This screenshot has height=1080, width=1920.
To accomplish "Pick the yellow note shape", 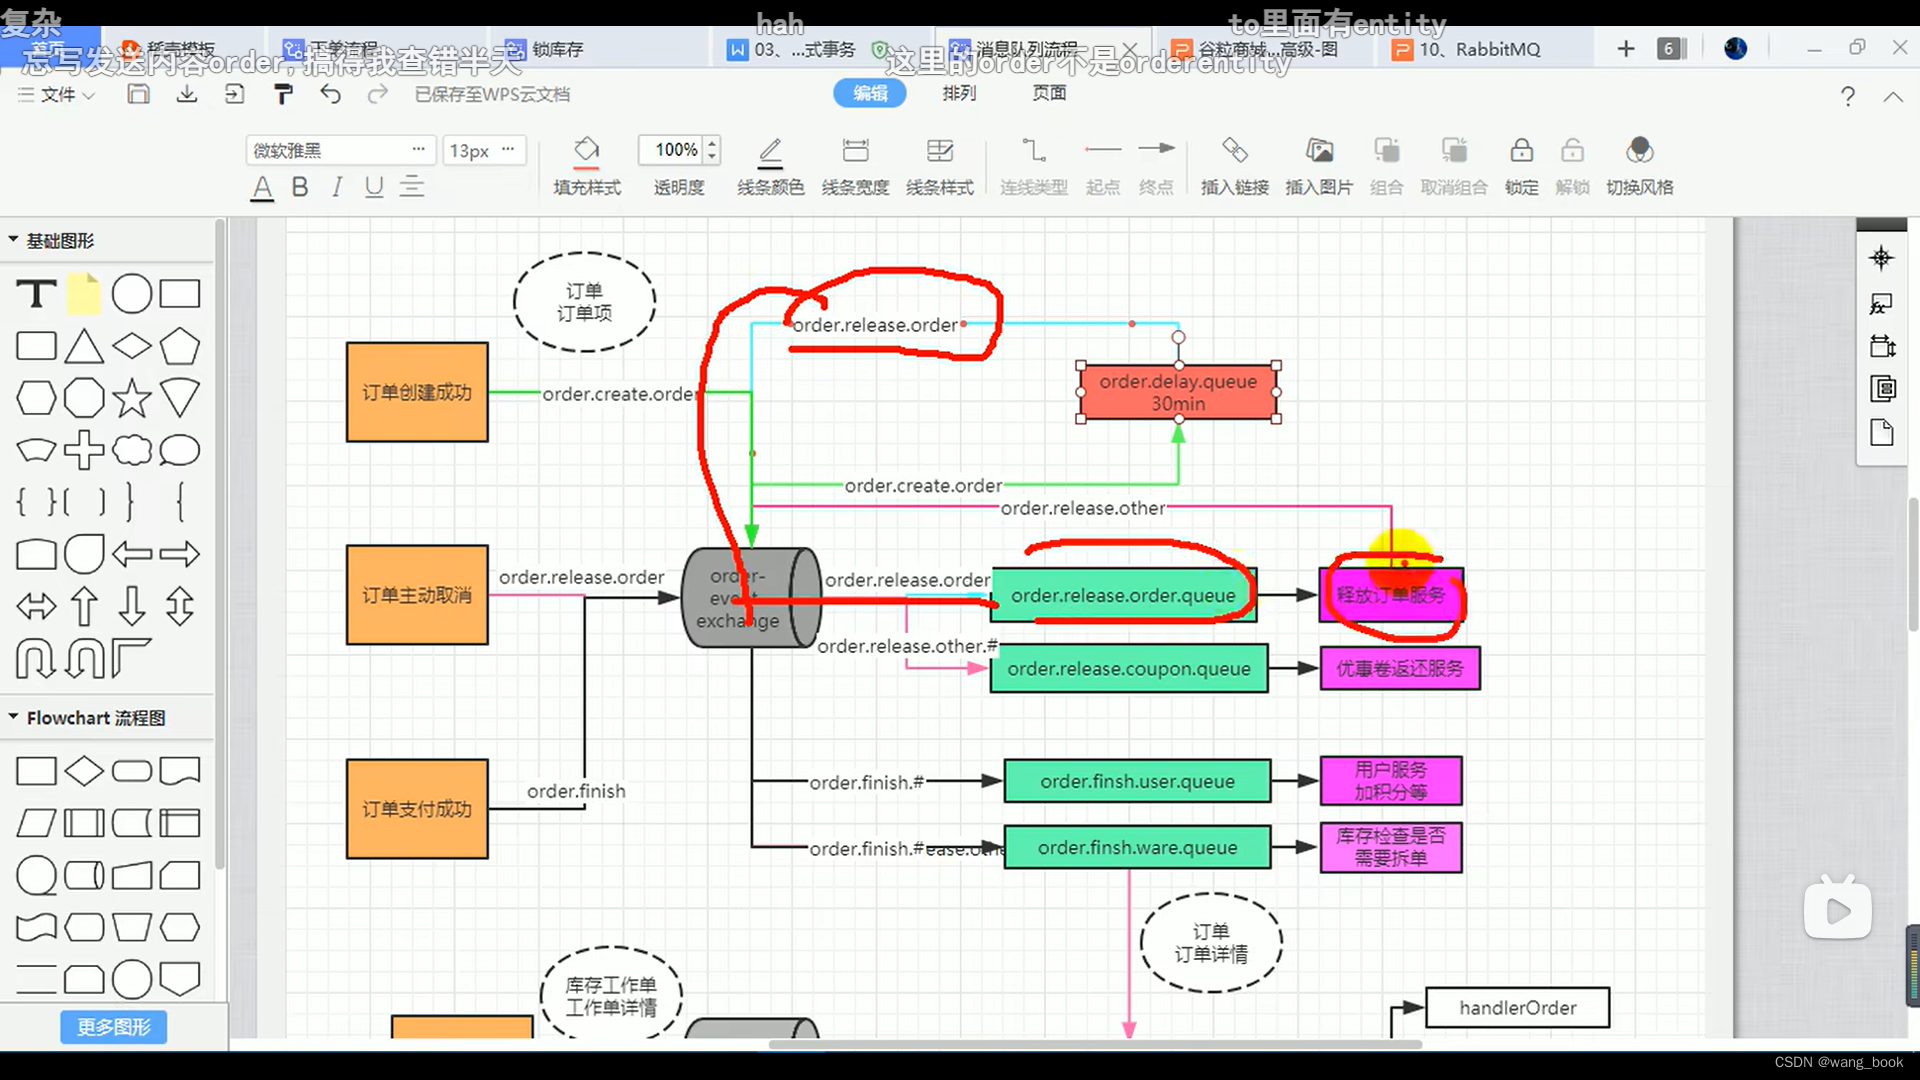I will coord(84,294).
